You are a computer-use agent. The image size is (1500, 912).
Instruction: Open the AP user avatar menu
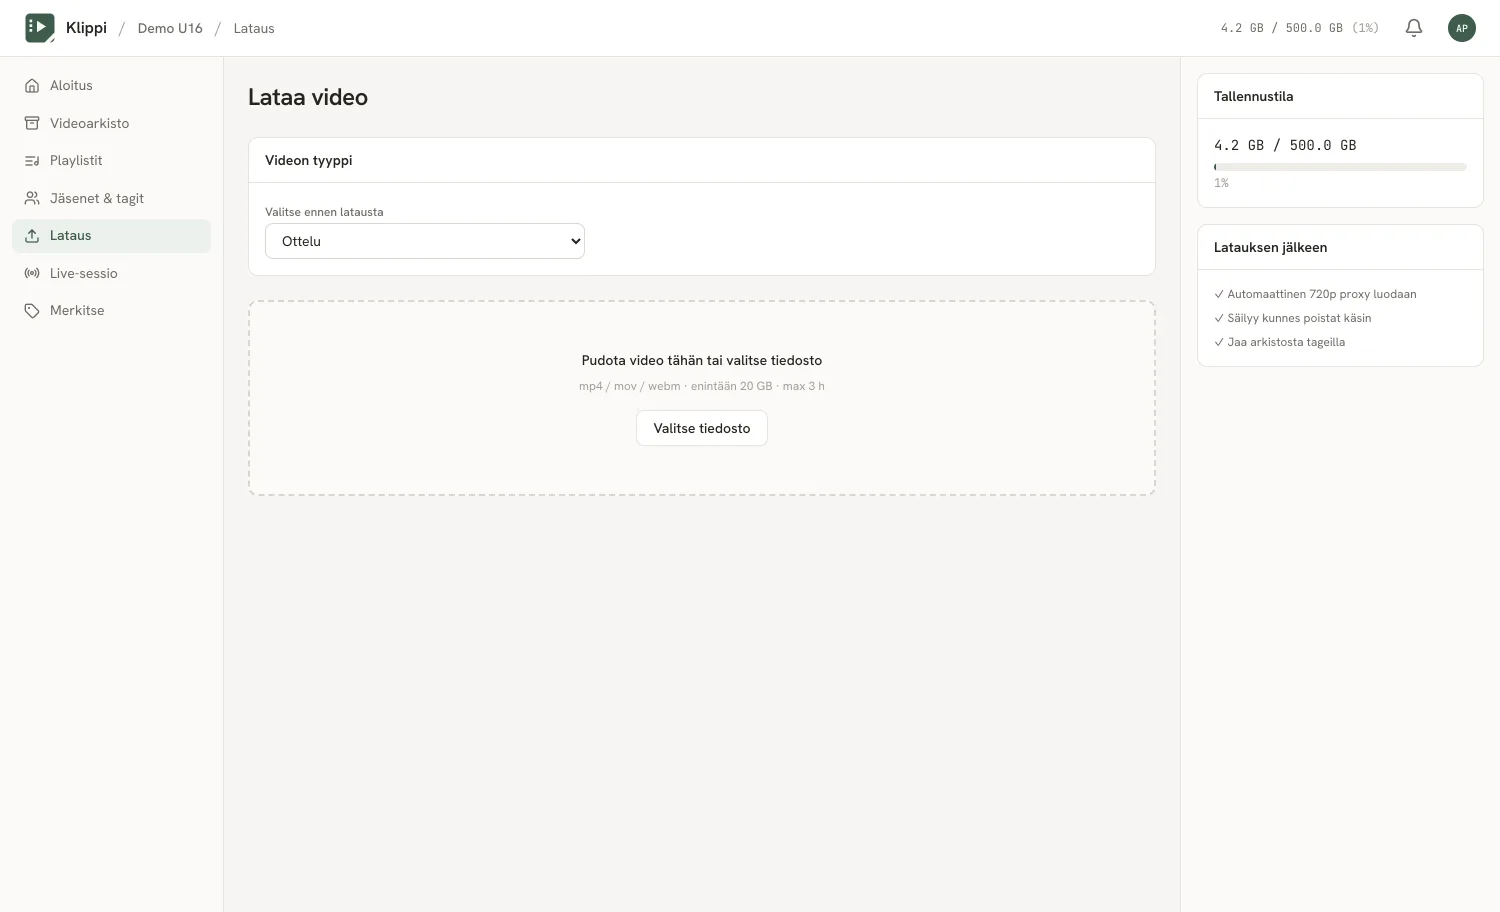coord(1462,28)
